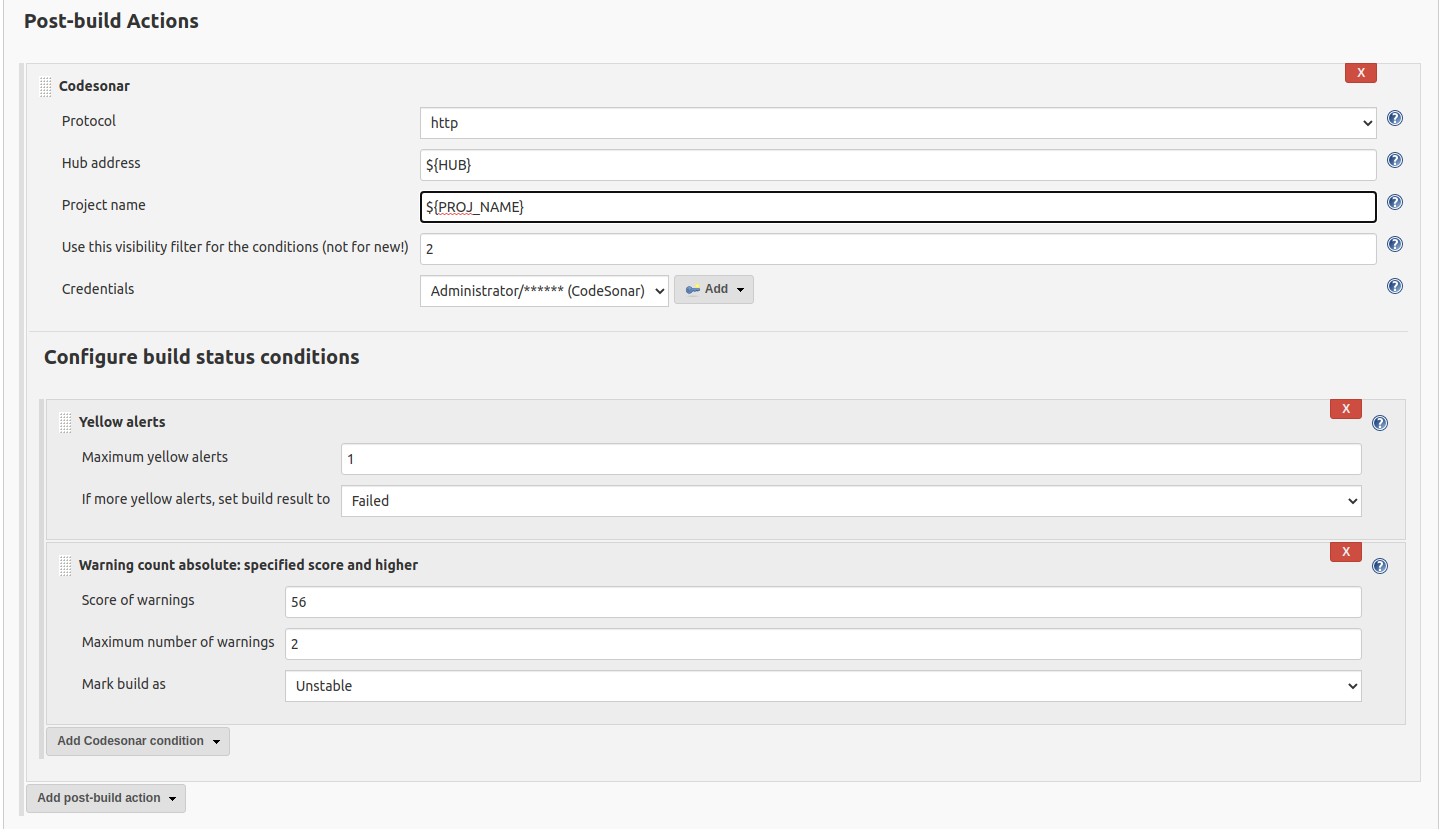1439x829 pixels.
Task: Open help for the visibility filter field
Action: tap(1395, 244)
